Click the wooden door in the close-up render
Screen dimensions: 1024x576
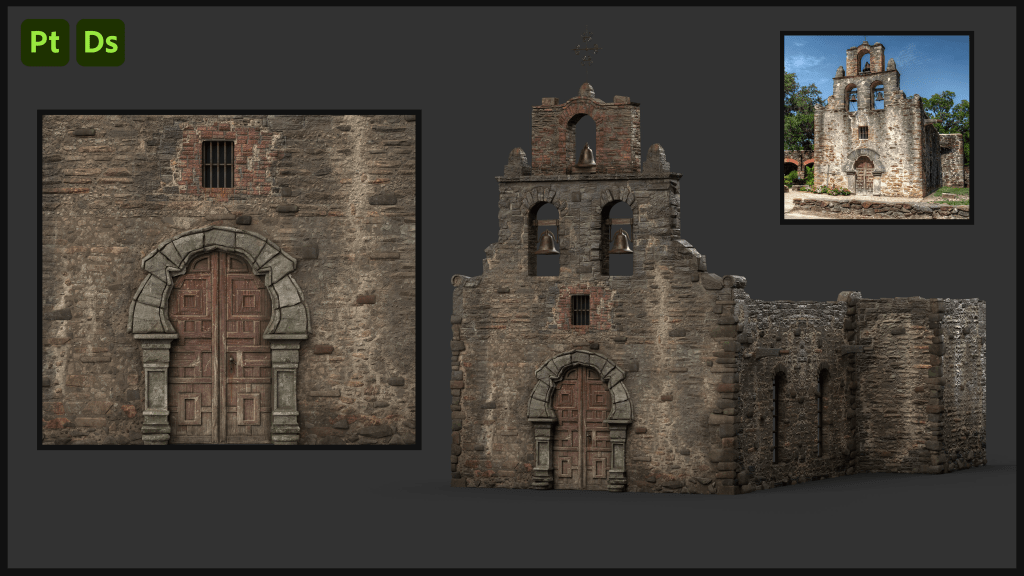[220, 350]
